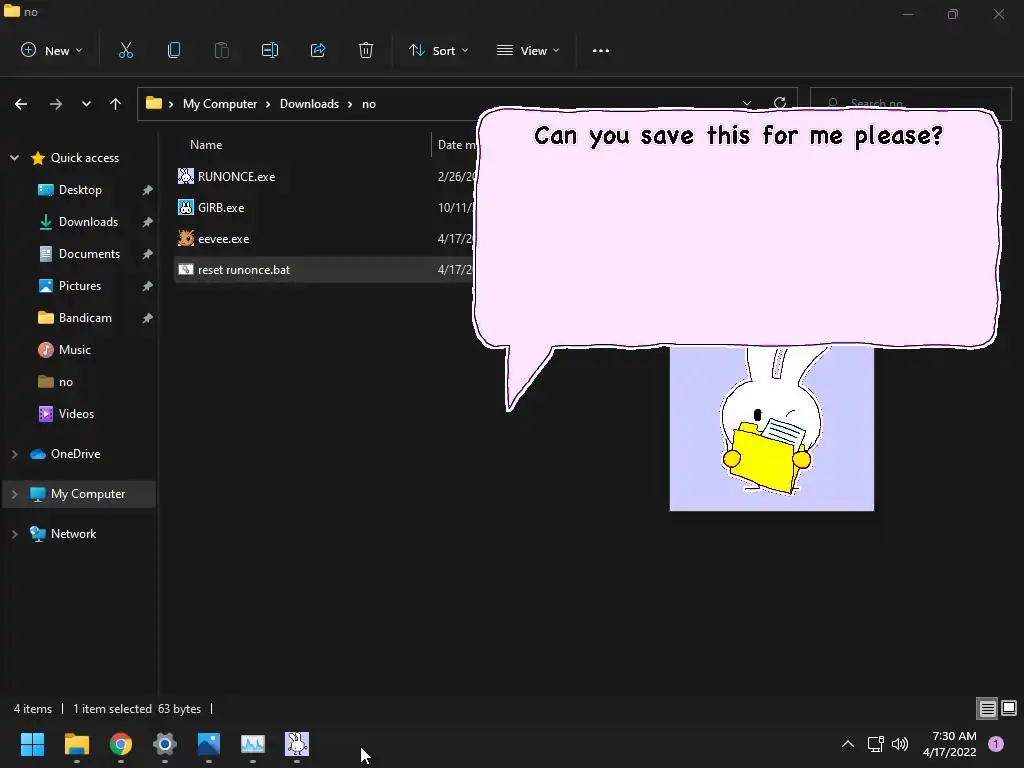Click the pin icon beside Bandicam
Image resolution: width=1024 pixels, height=768 pixels.
point(148,318)
